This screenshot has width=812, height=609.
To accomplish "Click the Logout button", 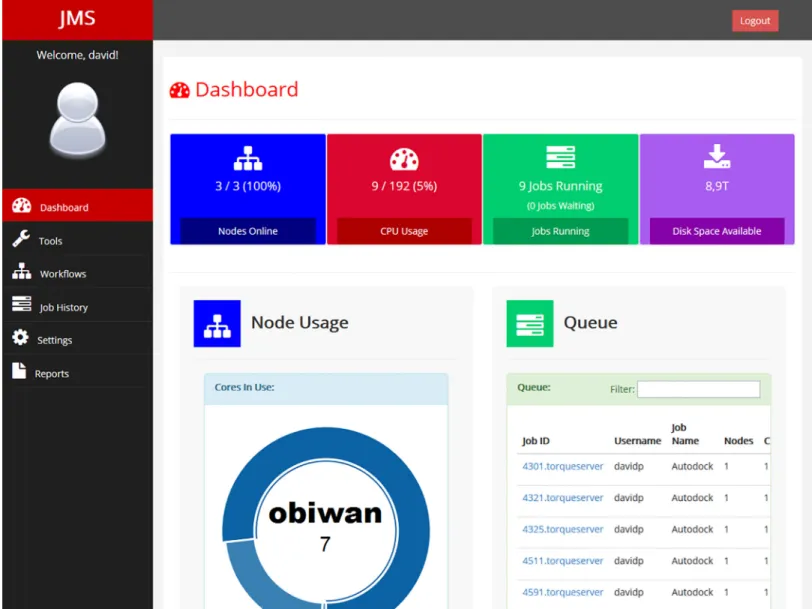I will click(755, 21).
